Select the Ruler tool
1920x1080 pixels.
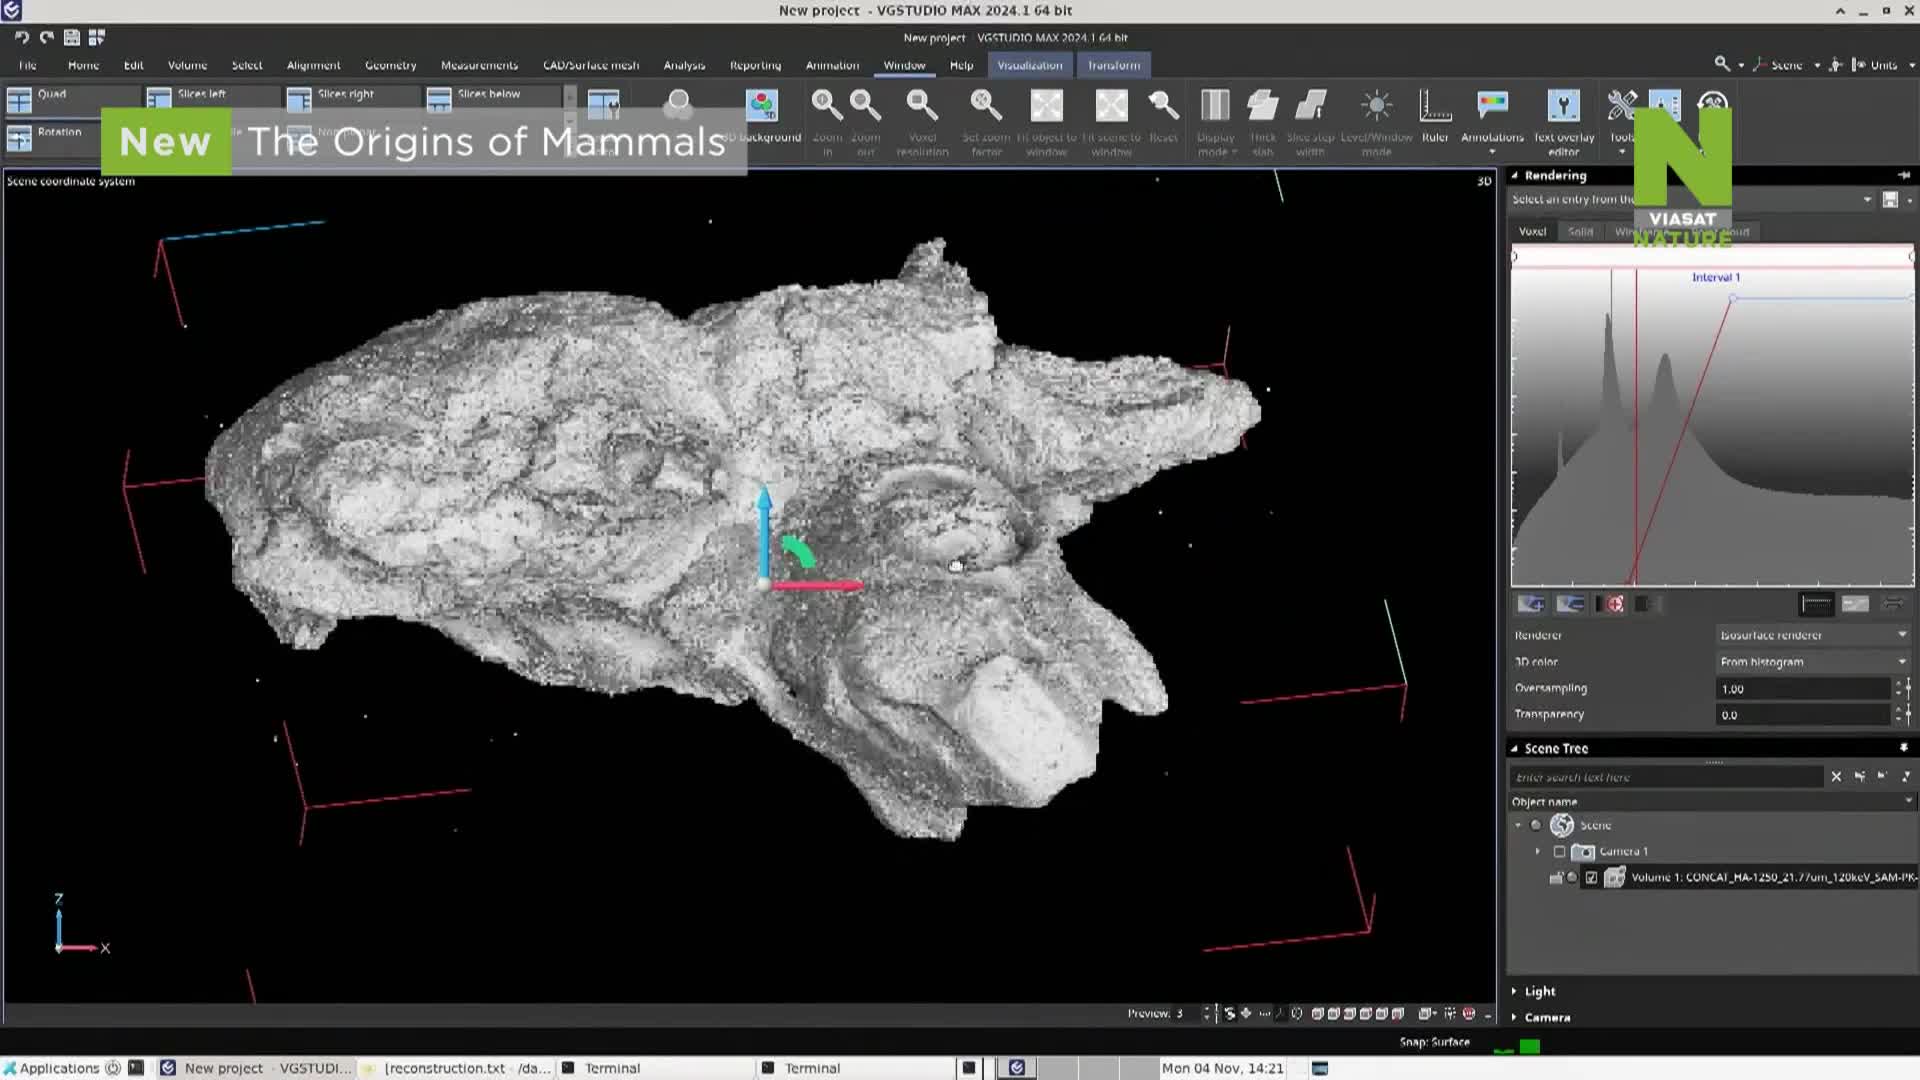[1435, 106]
